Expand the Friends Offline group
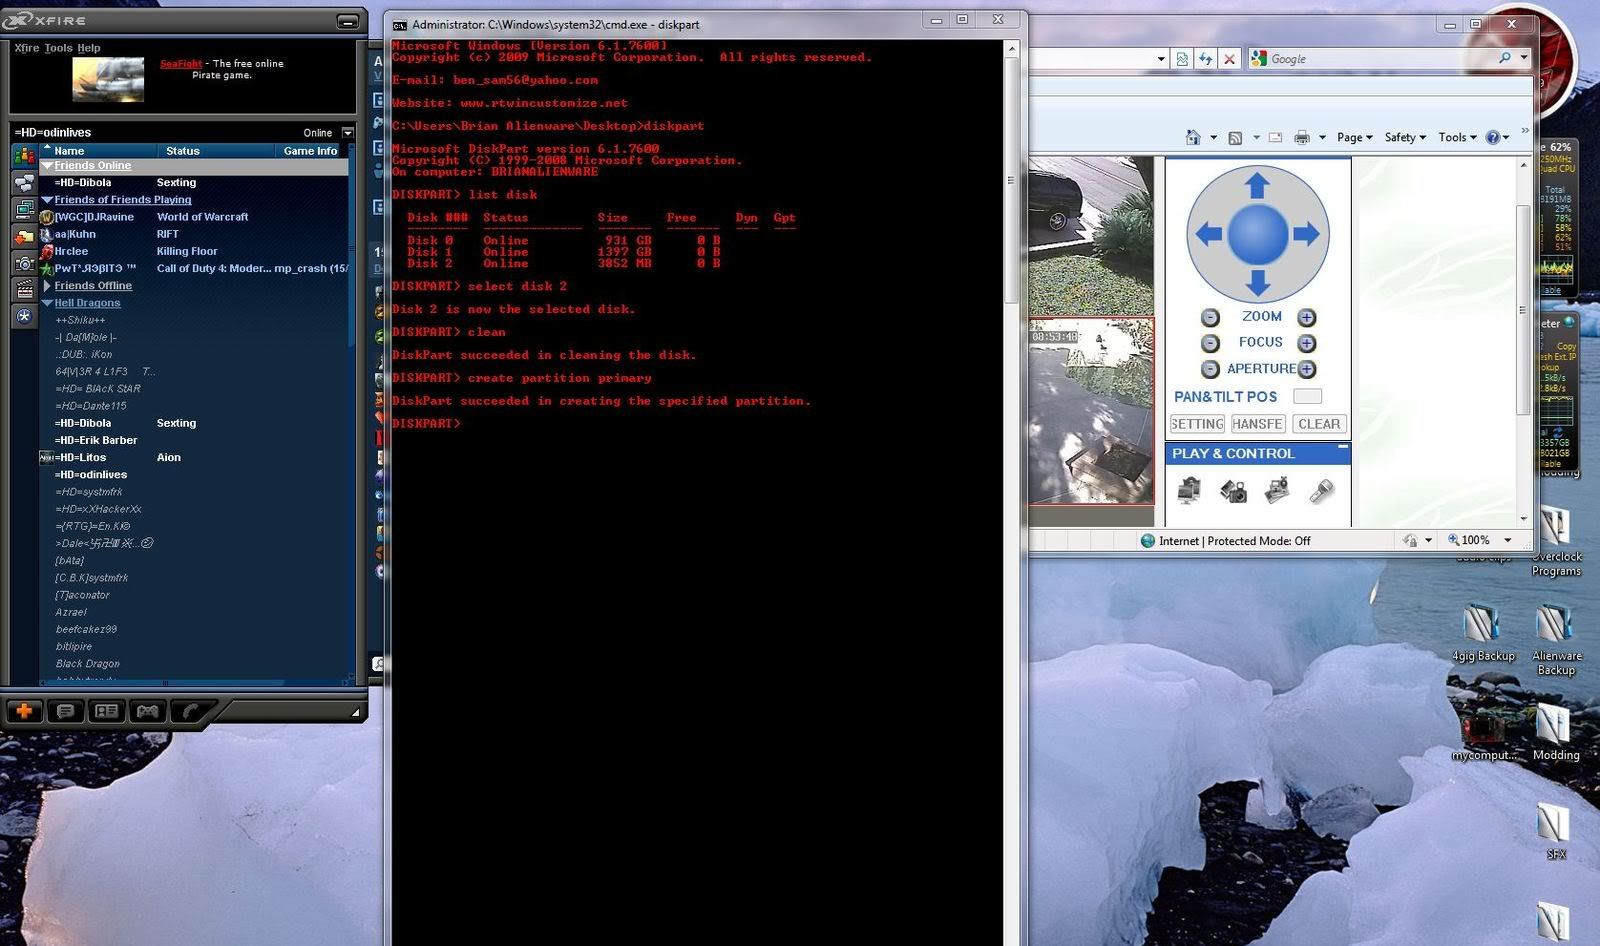Screen dimensions: 1600x946 click(47, 286)
